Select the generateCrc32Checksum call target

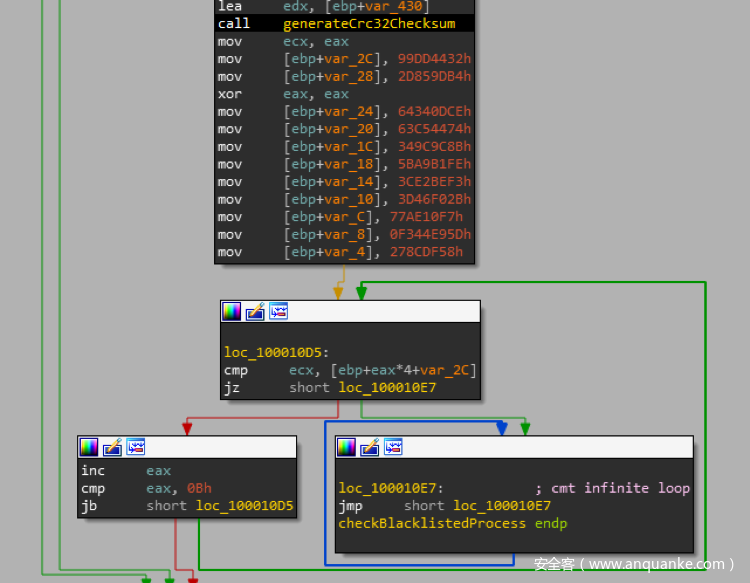coord(369,23)
